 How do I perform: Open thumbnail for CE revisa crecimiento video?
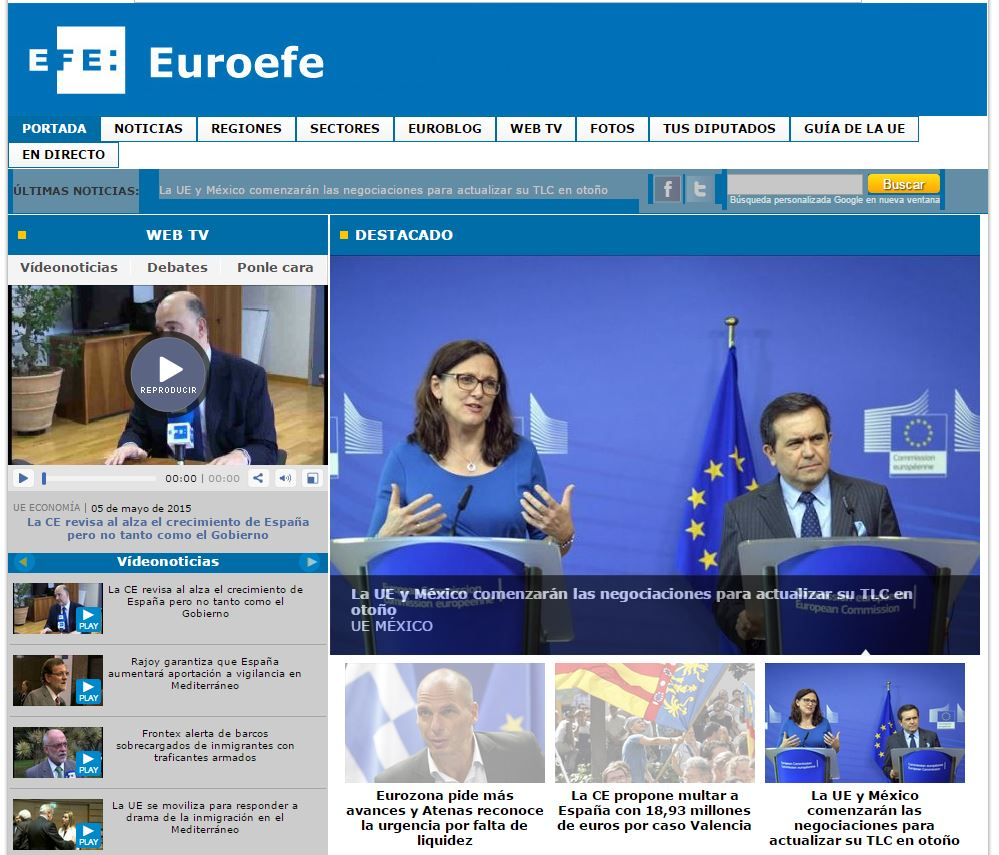tap(58, 608)
